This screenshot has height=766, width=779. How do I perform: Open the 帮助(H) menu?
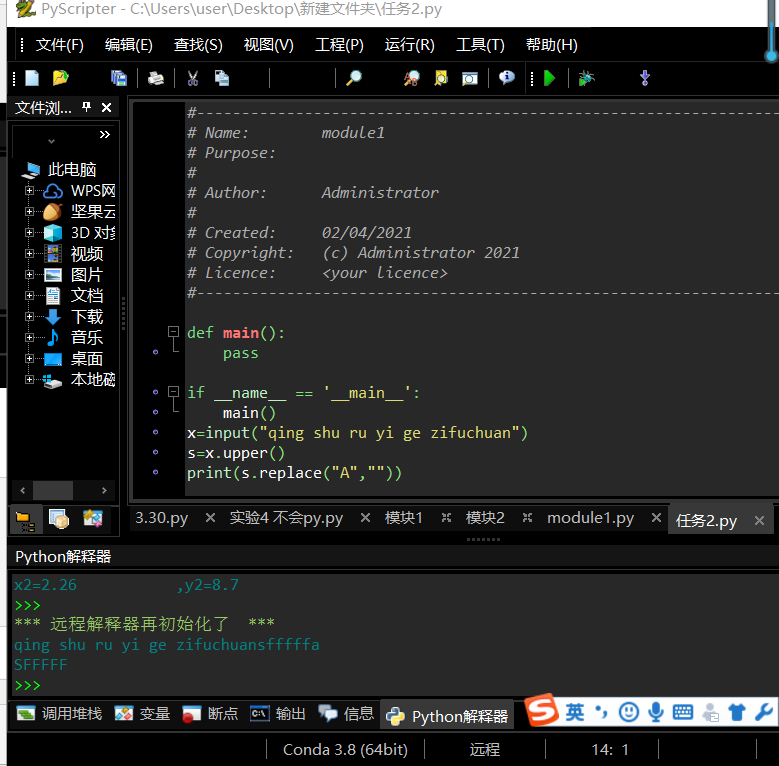pyautogui.click(x=551, y=45)
